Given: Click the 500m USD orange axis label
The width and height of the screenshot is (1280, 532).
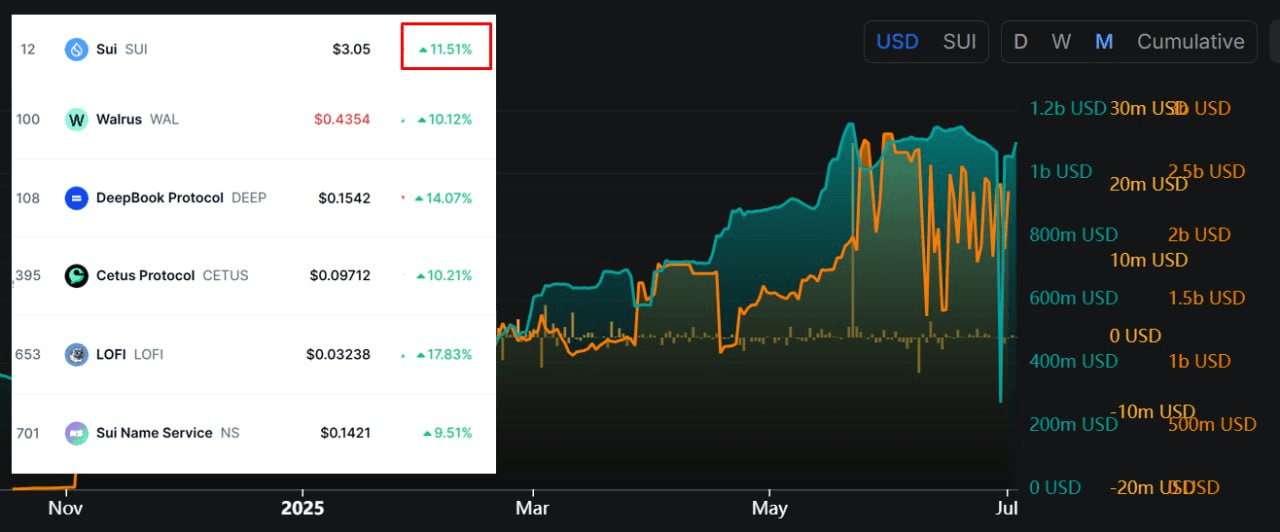Looking at the screenshot, I should (x=1212, y=424).
